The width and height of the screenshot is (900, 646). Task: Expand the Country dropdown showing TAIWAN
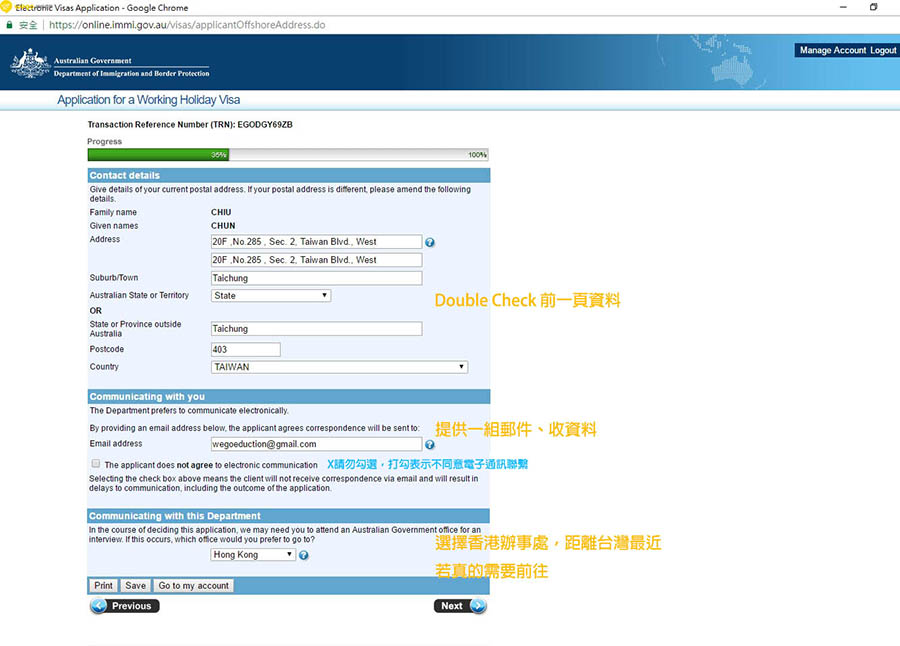[339, 367]
